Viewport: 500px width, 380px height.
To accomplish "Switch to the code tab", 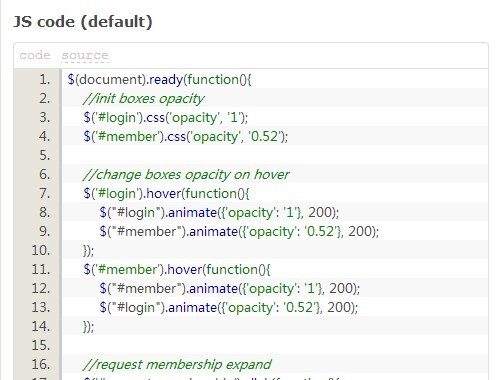I will click(x=35, y=55).
